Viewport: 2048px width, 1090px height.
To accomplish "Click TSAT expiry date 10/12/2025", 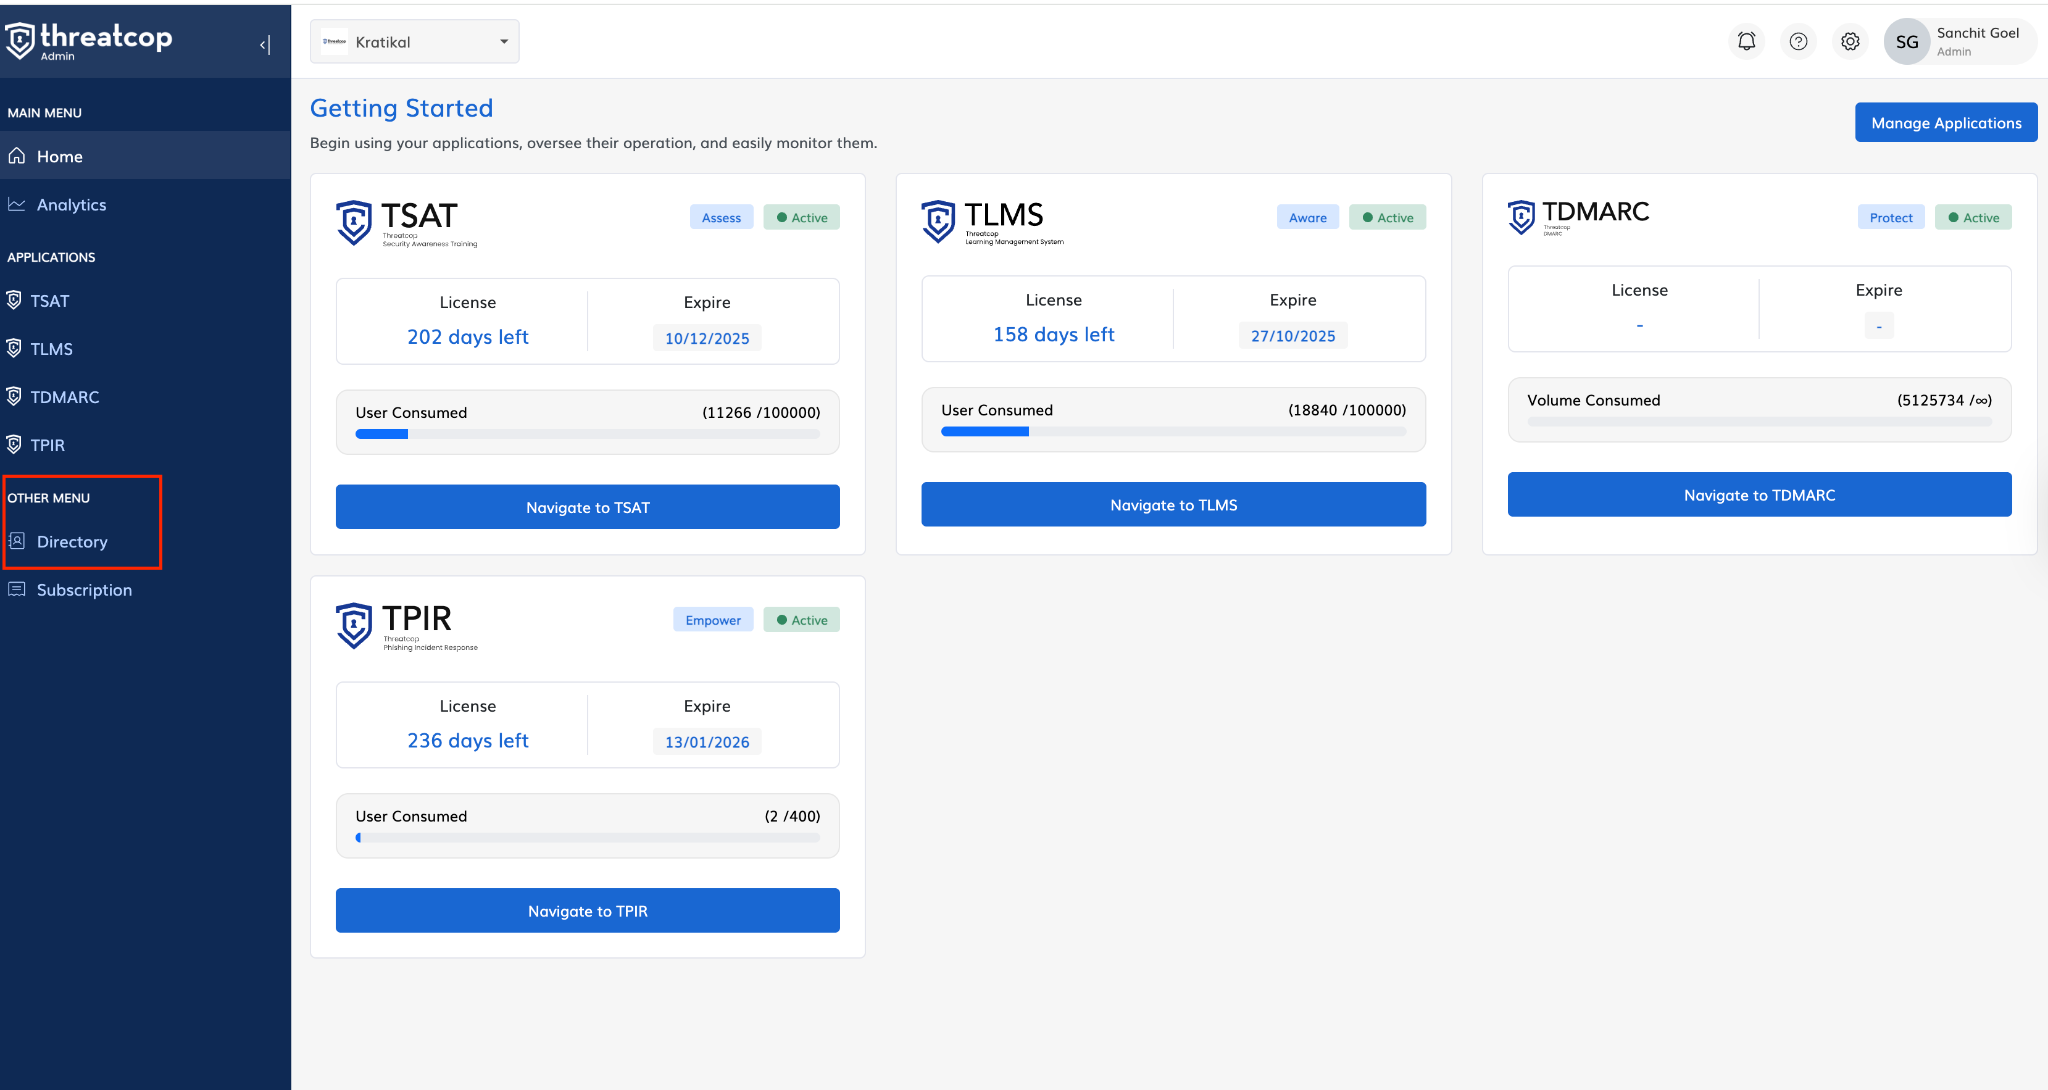I will [x=707, y=338].
